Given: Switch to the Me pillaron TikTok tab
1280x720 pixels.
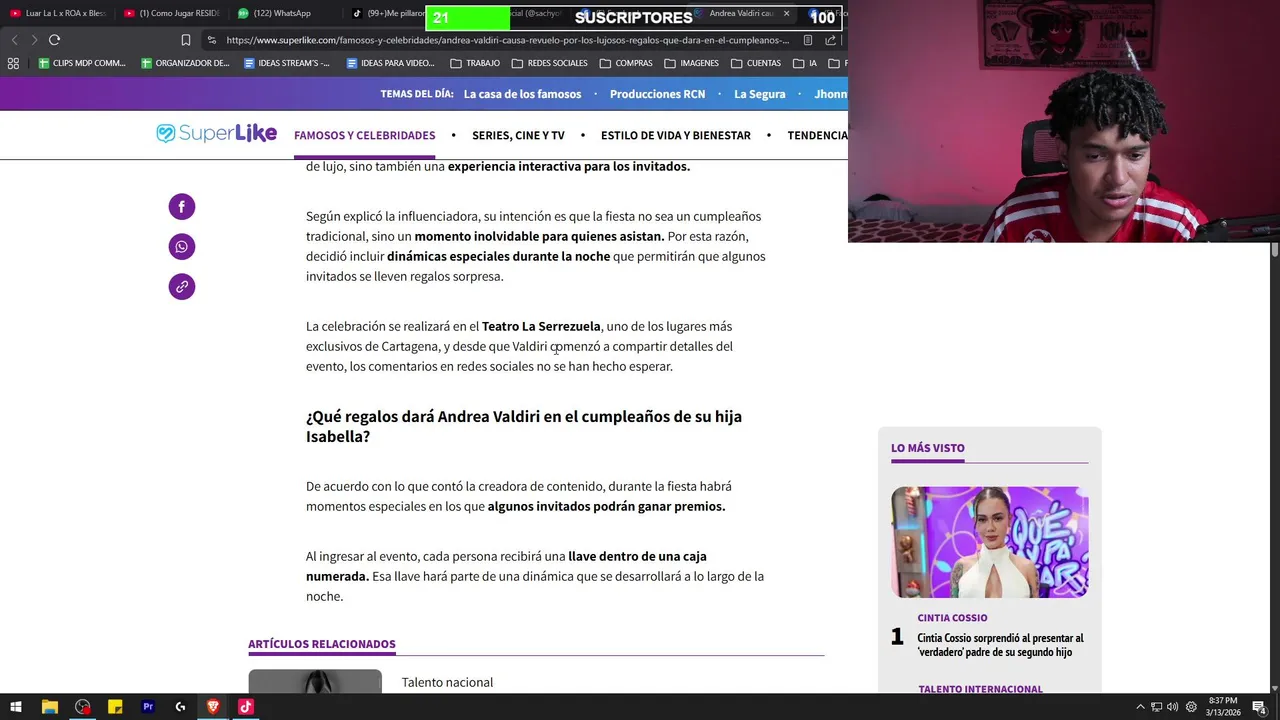Looking at the screenshot, I should pos(390,14).
